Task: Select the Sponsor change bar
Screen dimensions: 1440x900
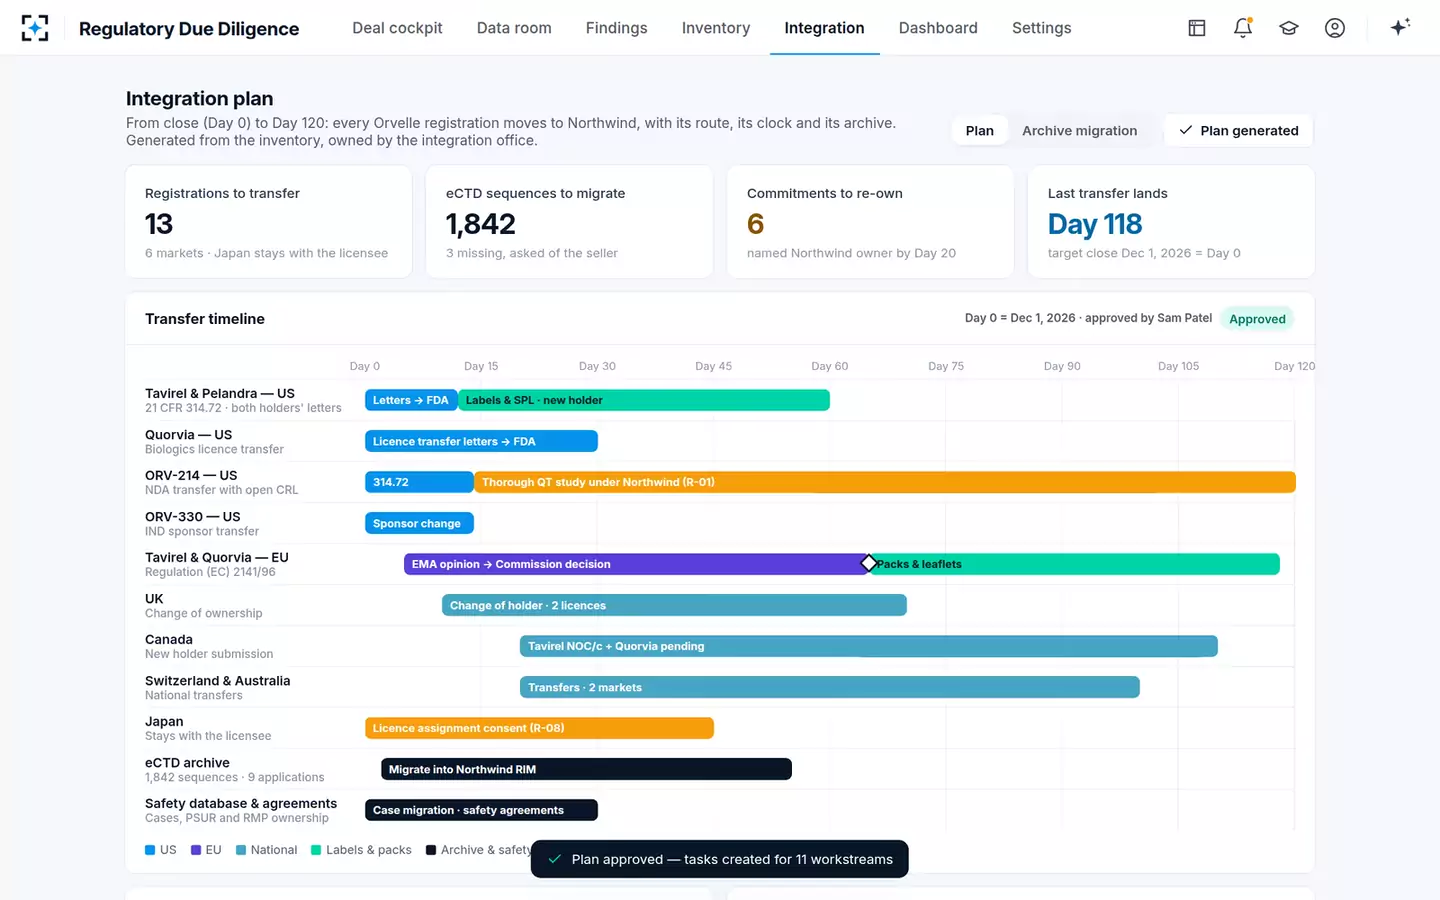Action: click(419, 523)
